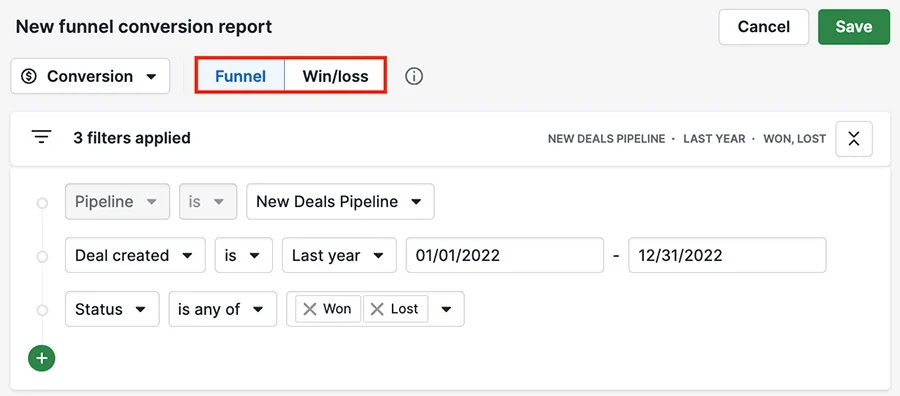Image resolution: width=900 pixels, height=396 pixels.
Task: Select the Funnel view tab
Action: pos(240,76)
